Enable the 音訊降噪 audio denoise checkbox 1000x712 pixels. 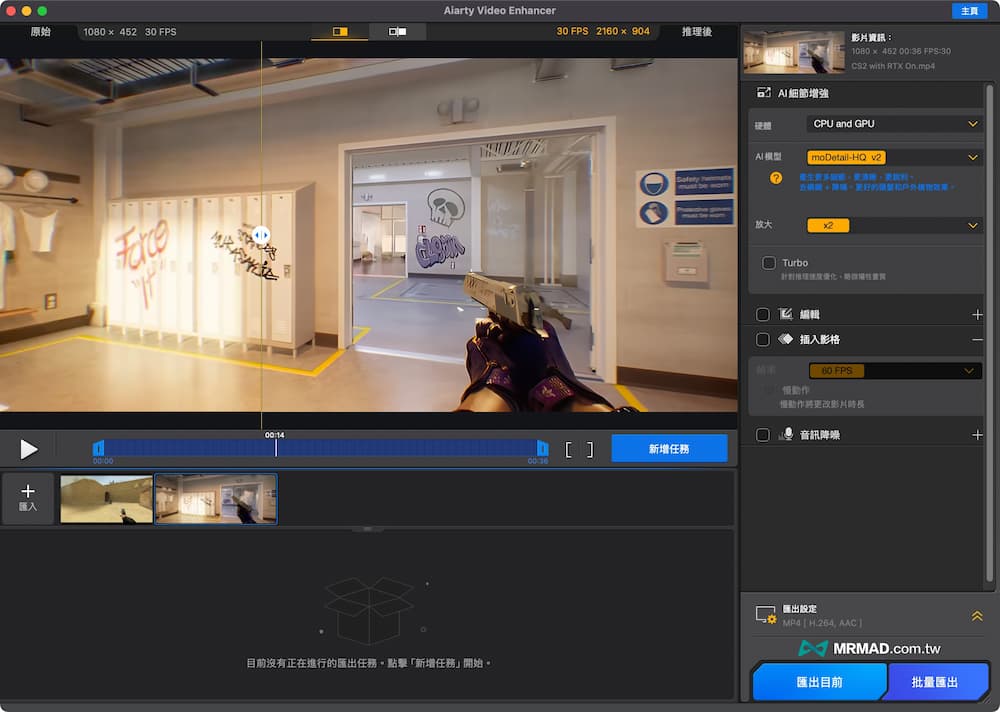pyautogui.click(x=763, y=435)
